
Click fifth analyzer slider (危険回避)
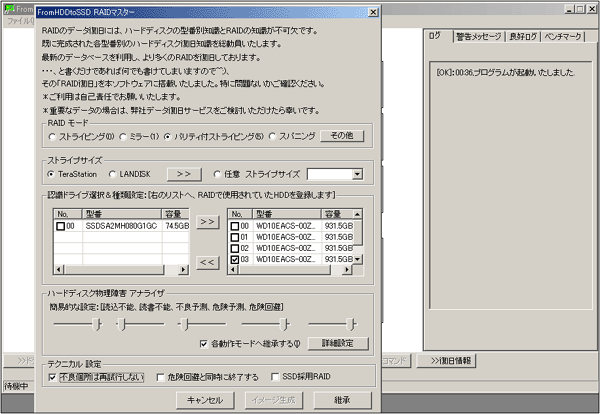click(x=351, y=324)
